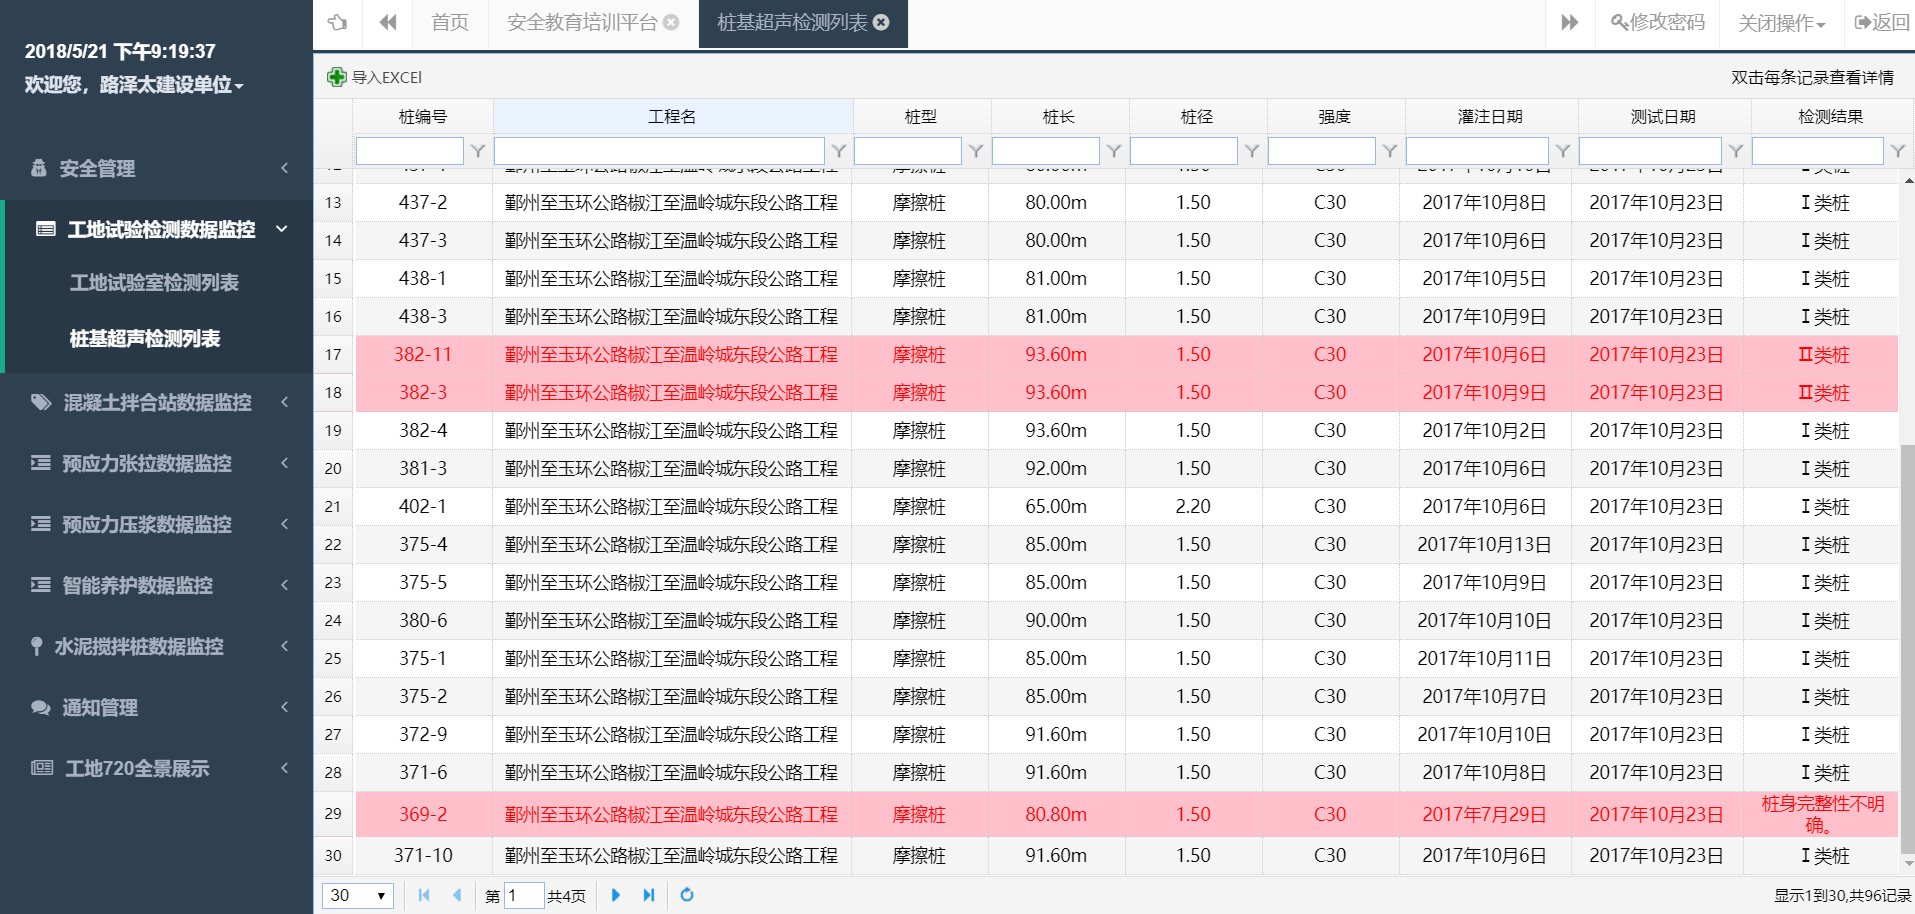Viewport: 1915px width, 914px height.
Task: Jump to last page in pager
Action: [649, 895]
